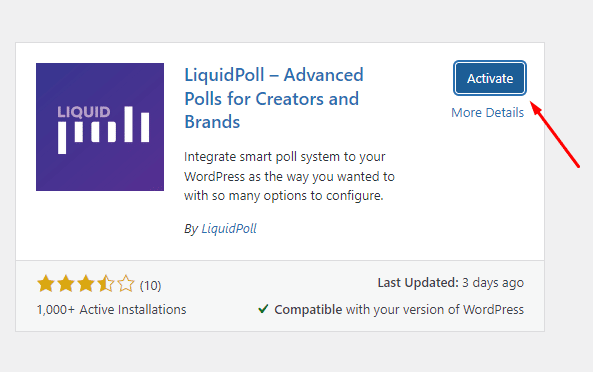Click the 1,000+ Active Installations text

(x=112, y=310)
